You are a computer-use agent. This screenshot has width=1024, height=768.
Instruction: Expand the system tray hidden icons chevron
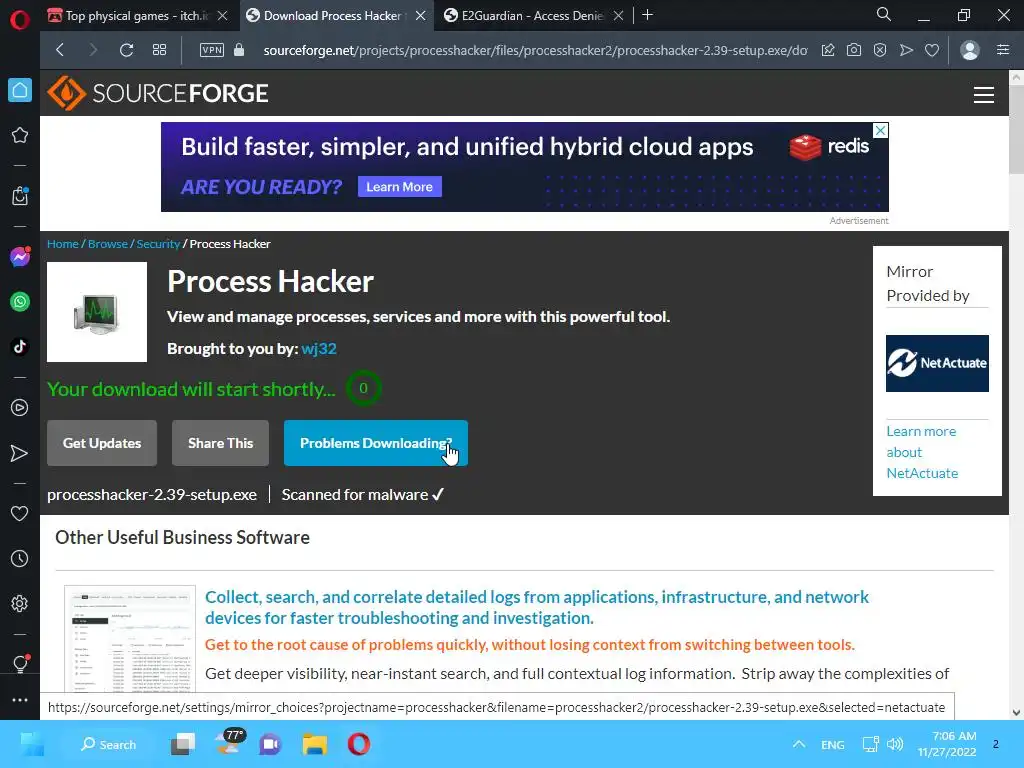click(798, 744)
